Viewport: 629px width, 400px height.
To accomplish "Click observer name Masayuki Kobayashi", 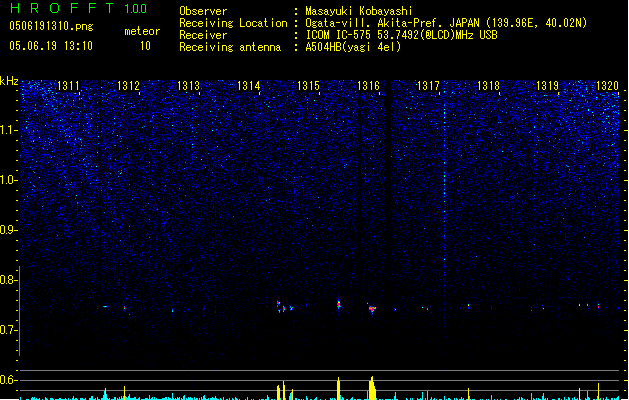I will click(x=359, y=11).
